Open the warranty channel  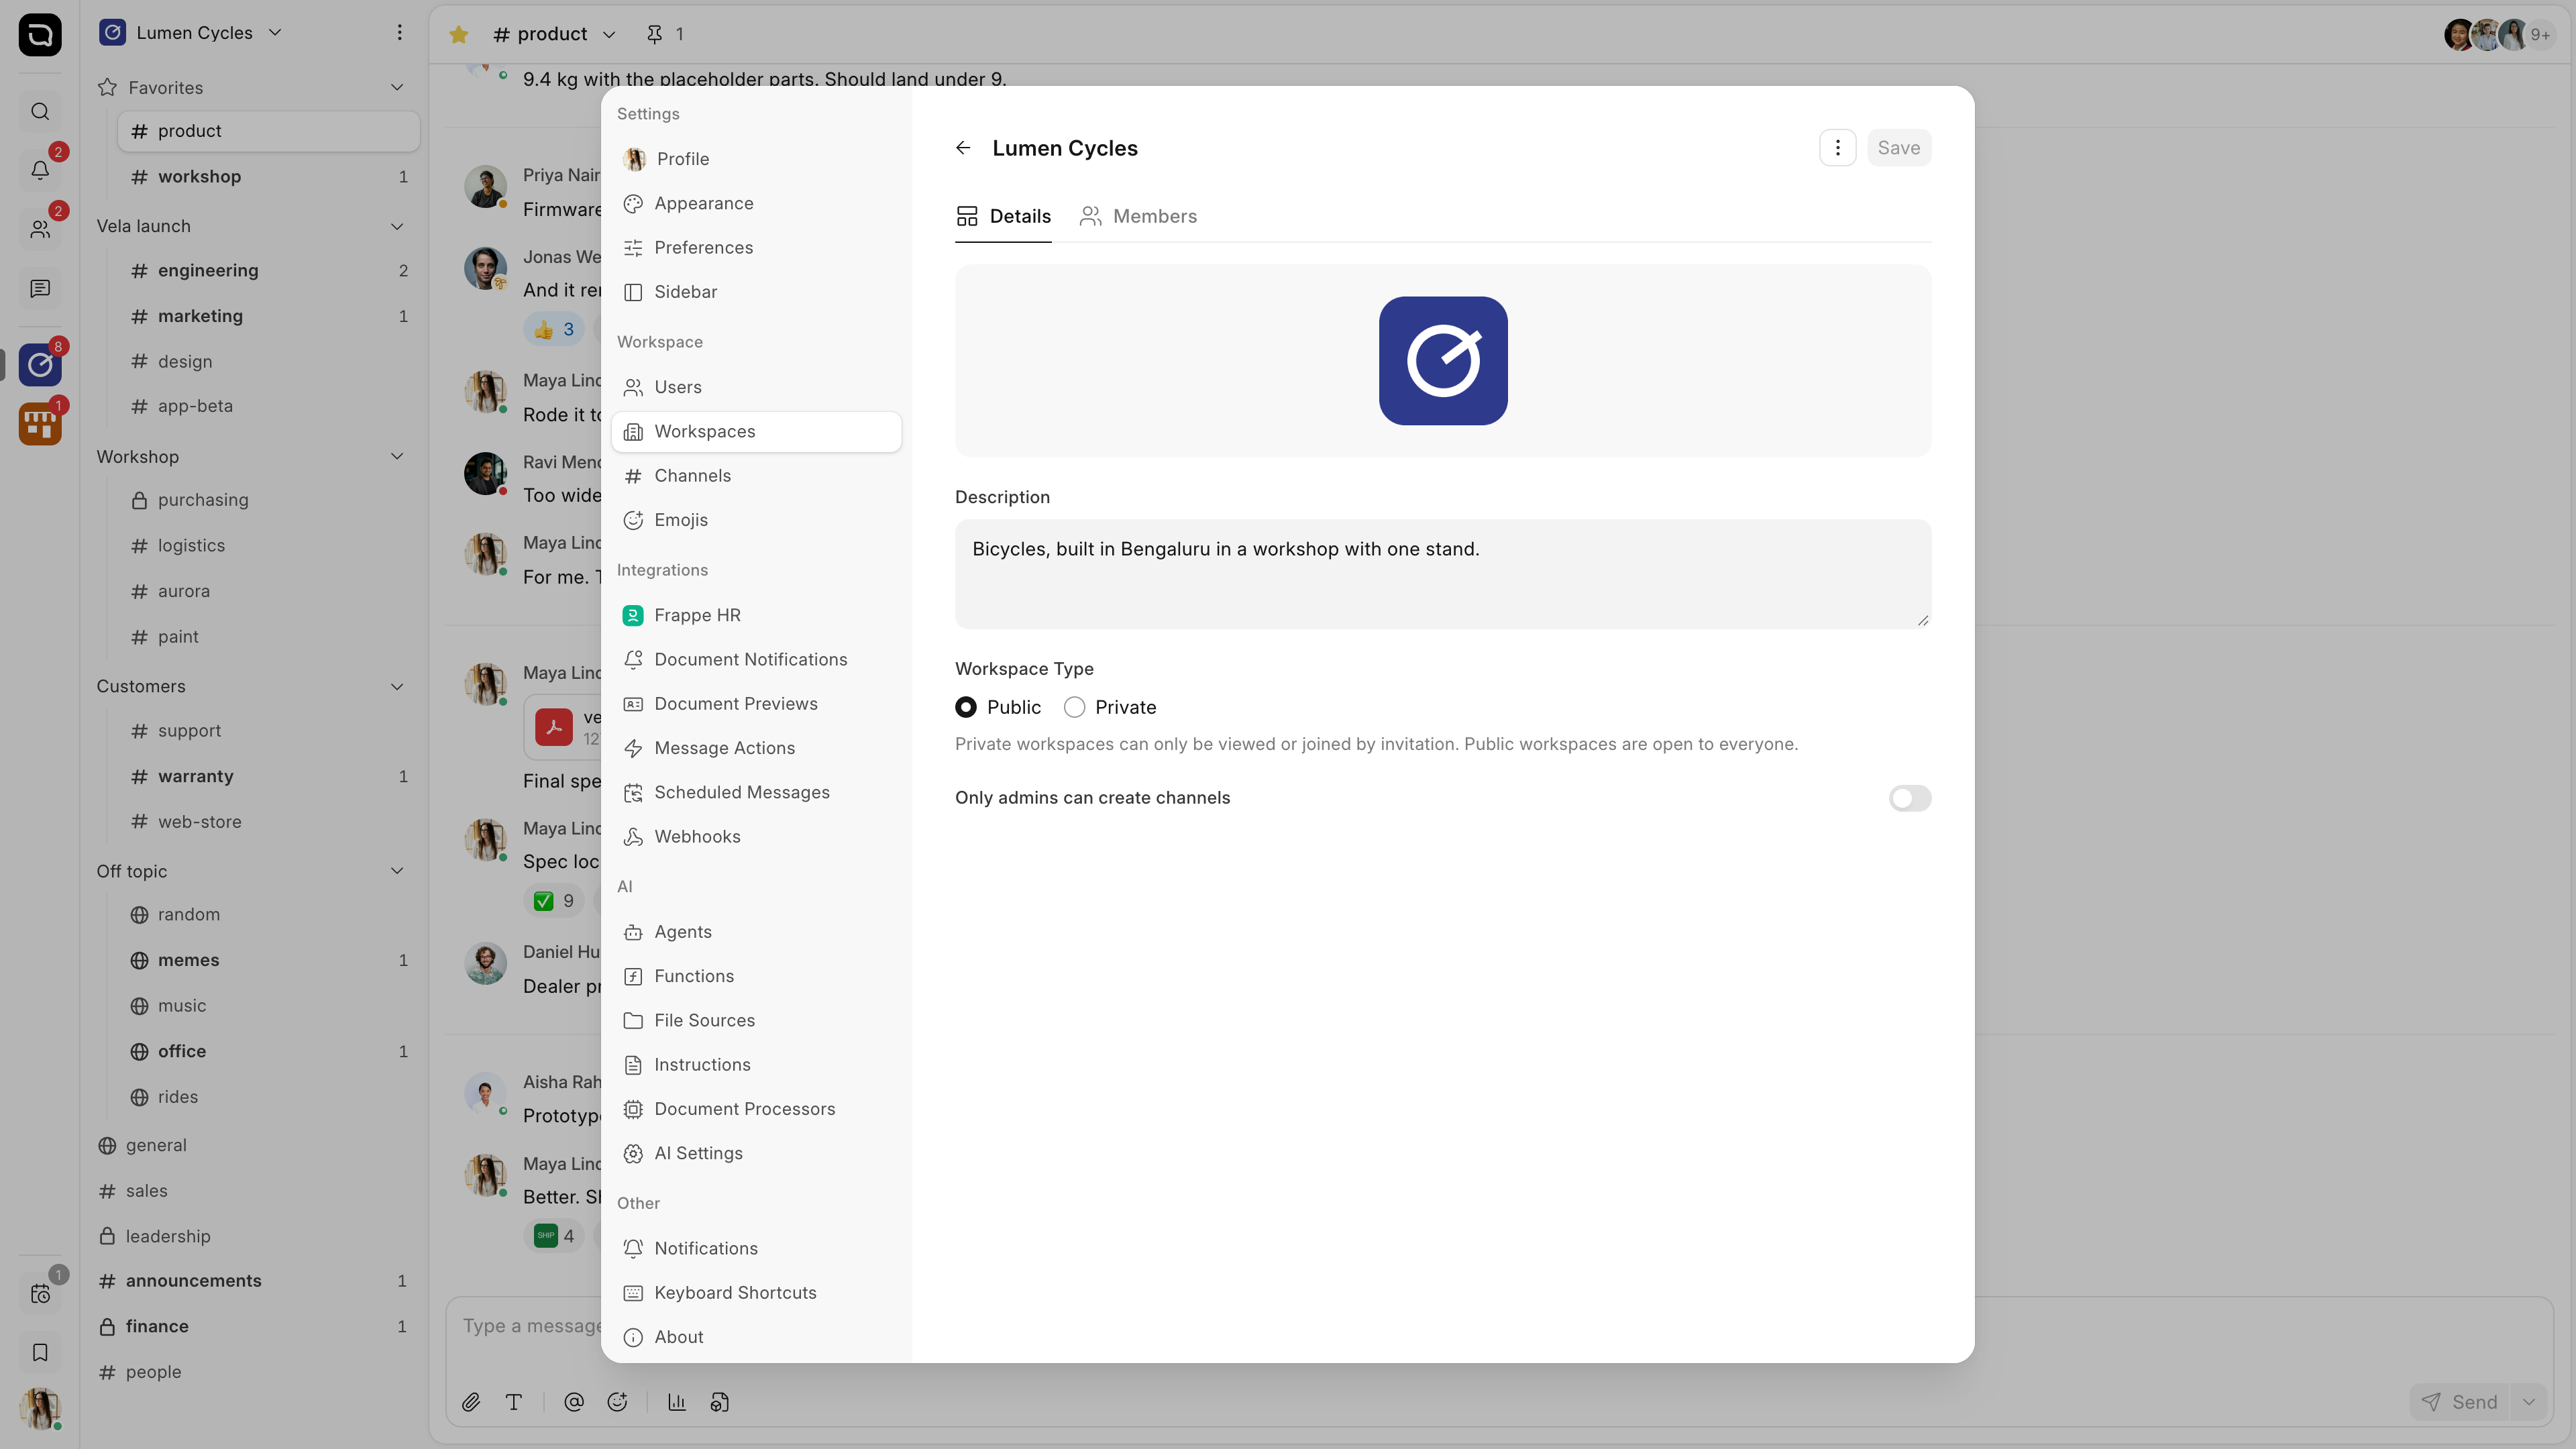[x=268, y=776]
